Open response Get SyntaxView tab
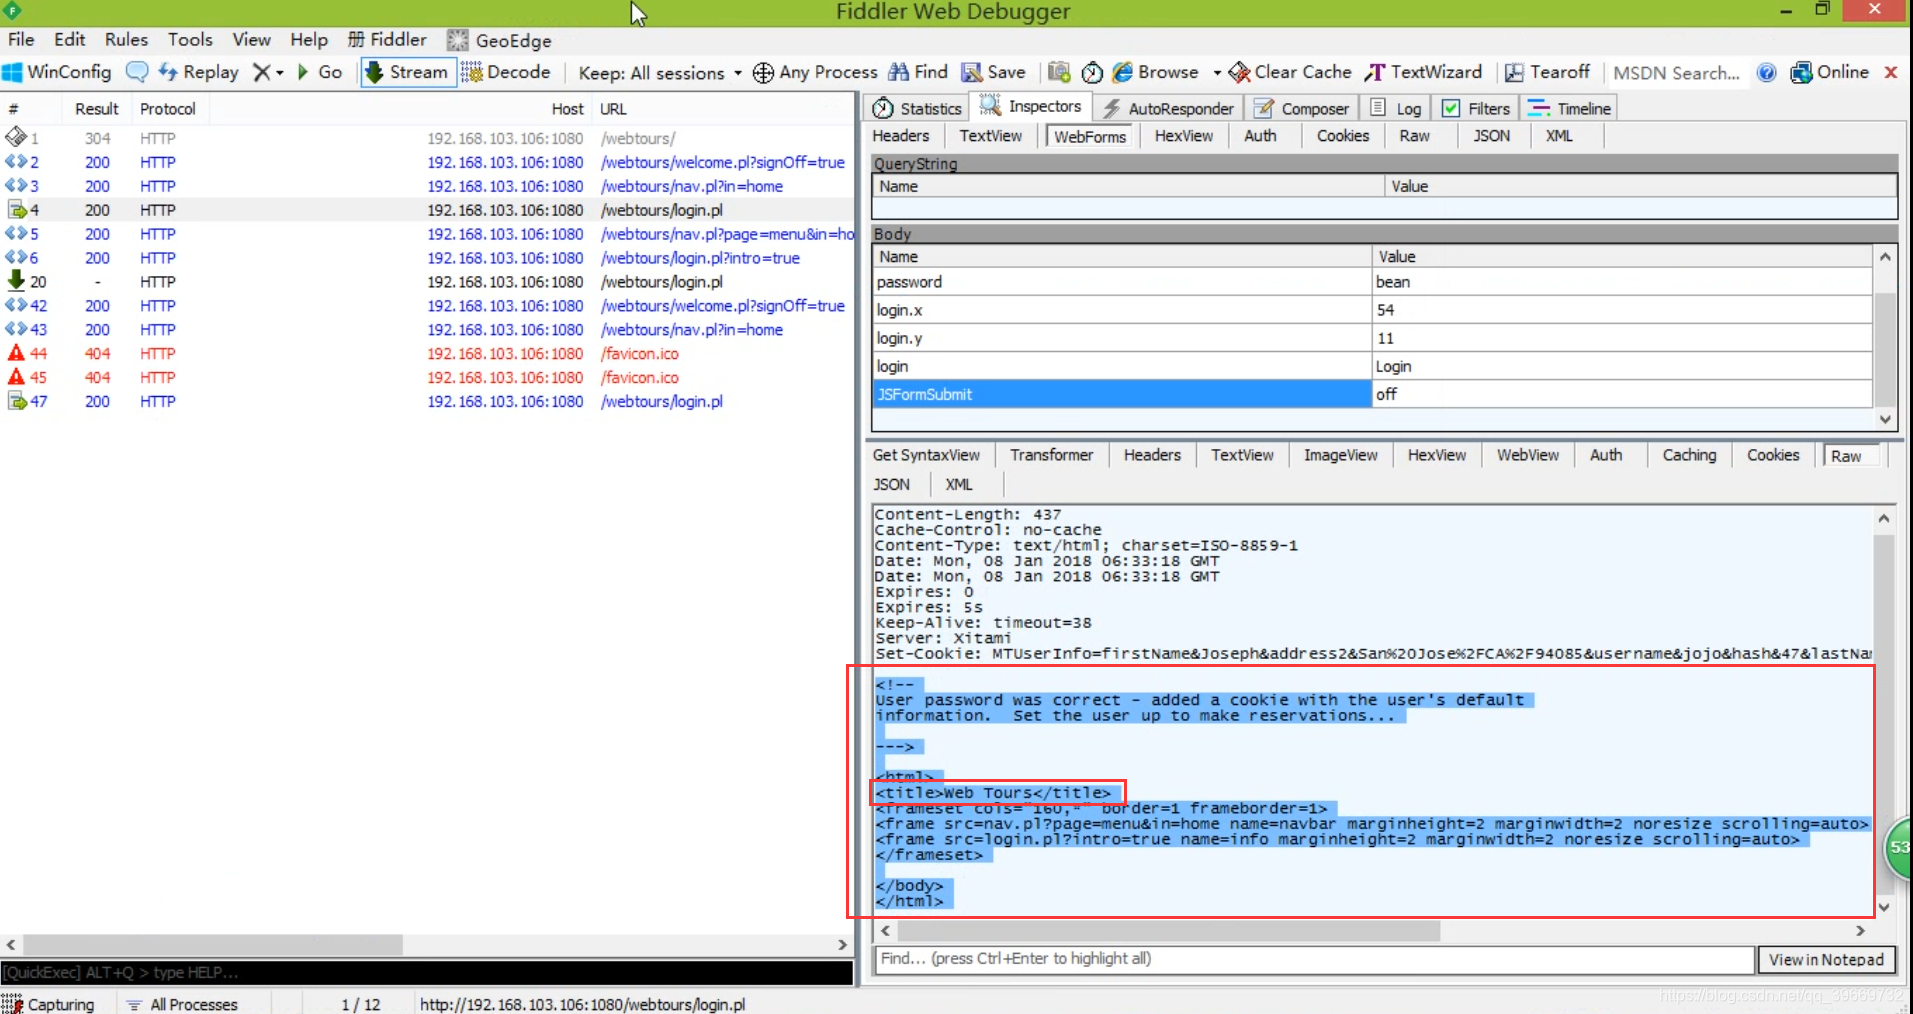 pos(926,455)
